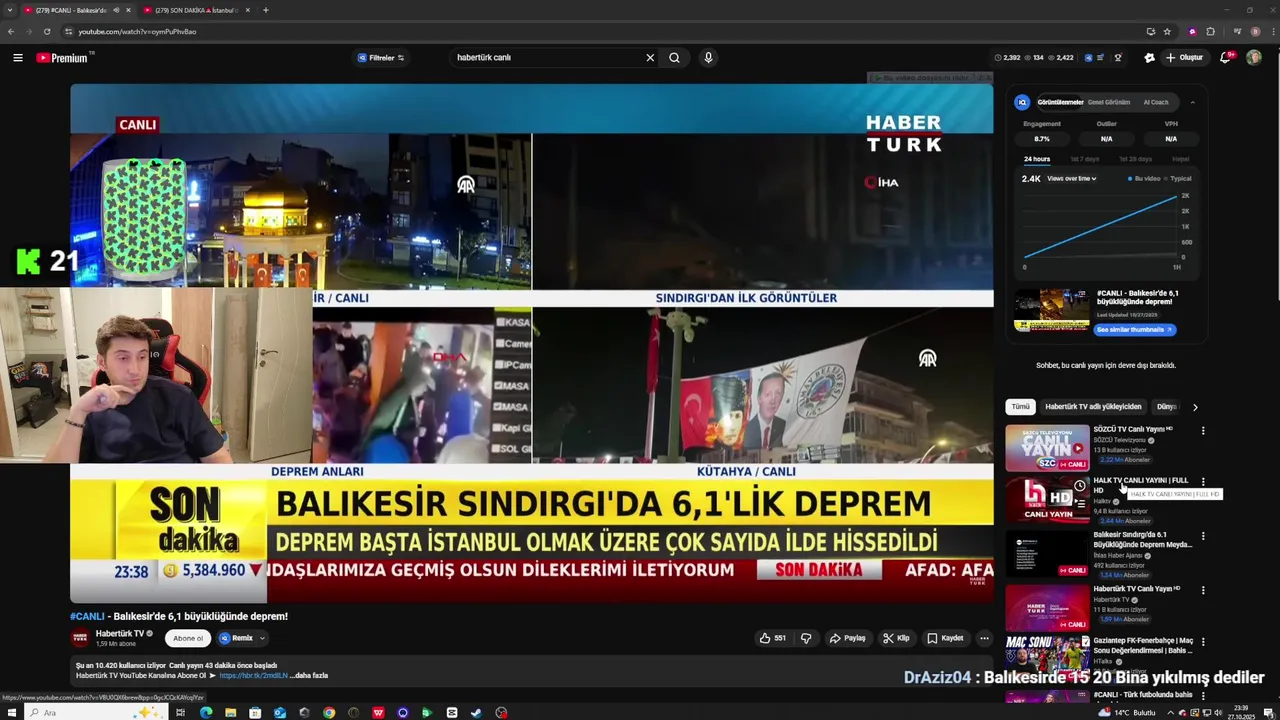
Task: Mute the first tab's speaker icon
Action: (x=116, y=10)
